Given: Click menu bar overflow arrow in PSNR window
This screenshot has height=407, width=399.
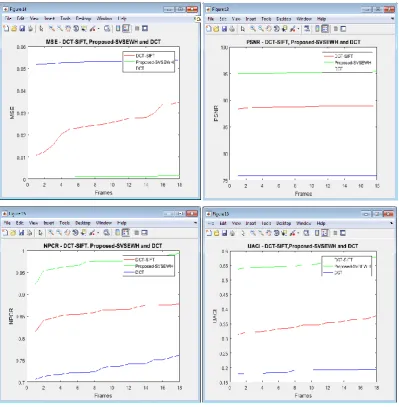Looking at the screenshot, I should [x=392, y=19].
